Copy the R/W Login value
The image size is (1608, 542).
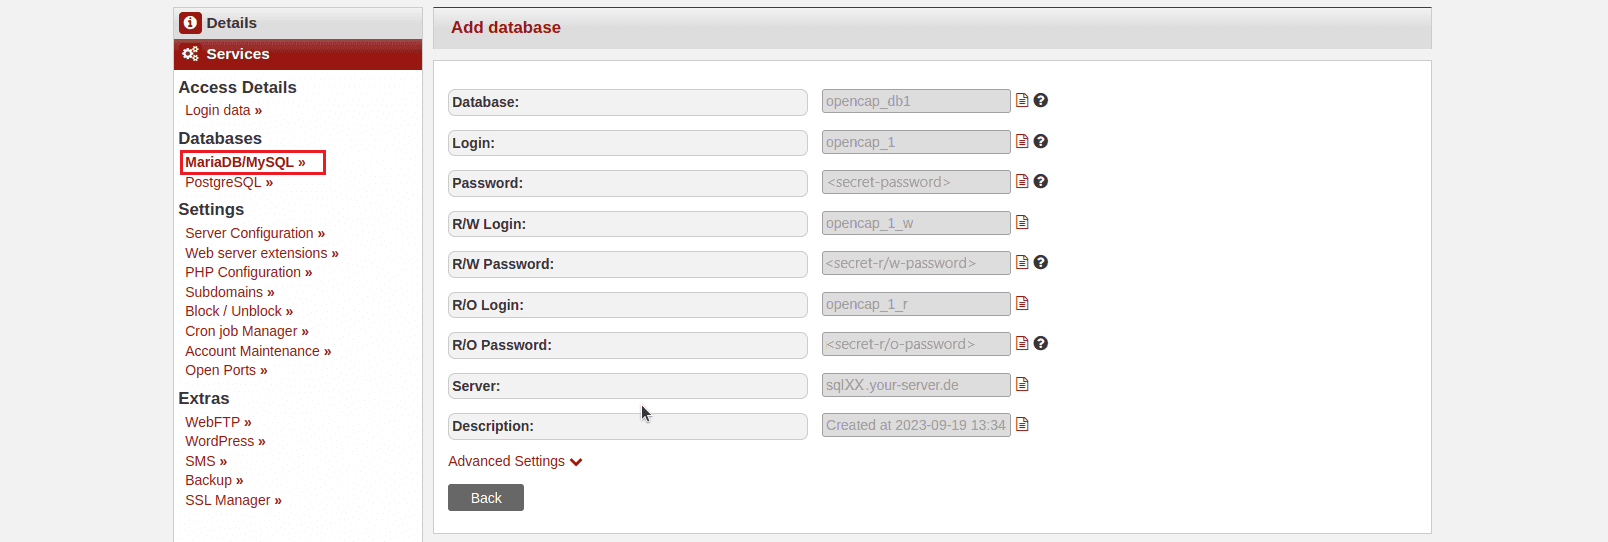[x=1022, y=222]
